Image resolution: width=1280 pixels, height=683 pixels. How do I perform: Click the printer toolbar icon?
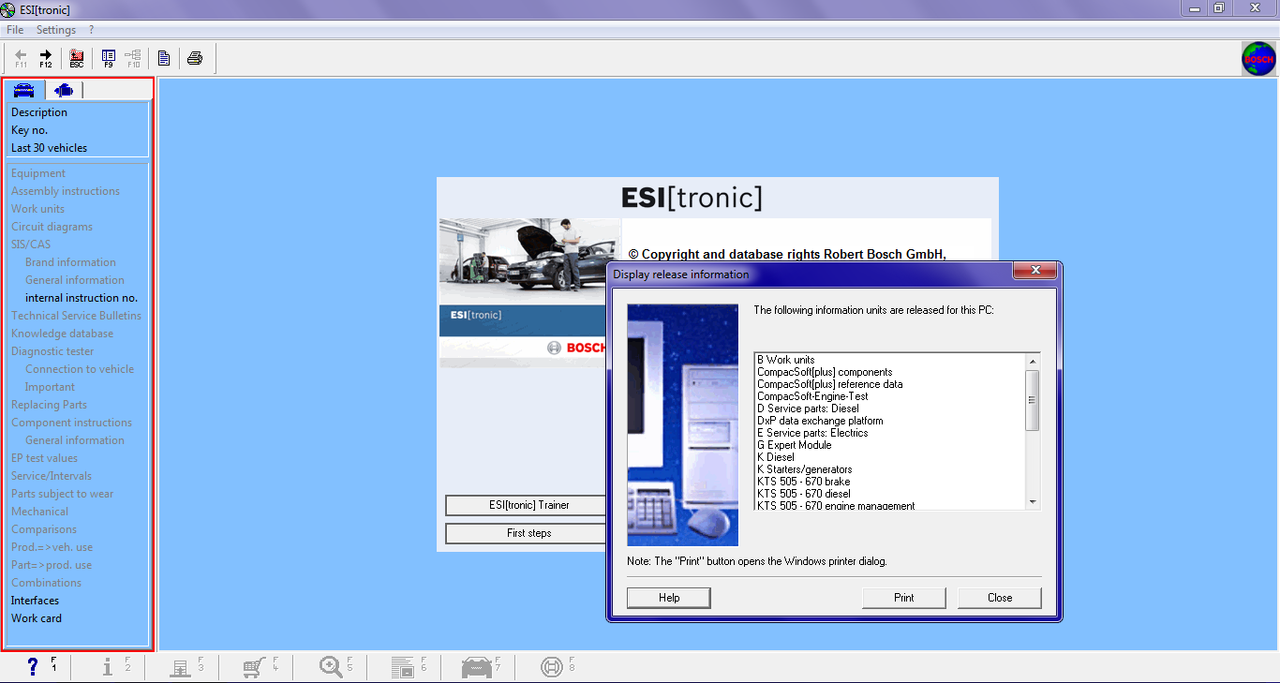pos(195,58)
